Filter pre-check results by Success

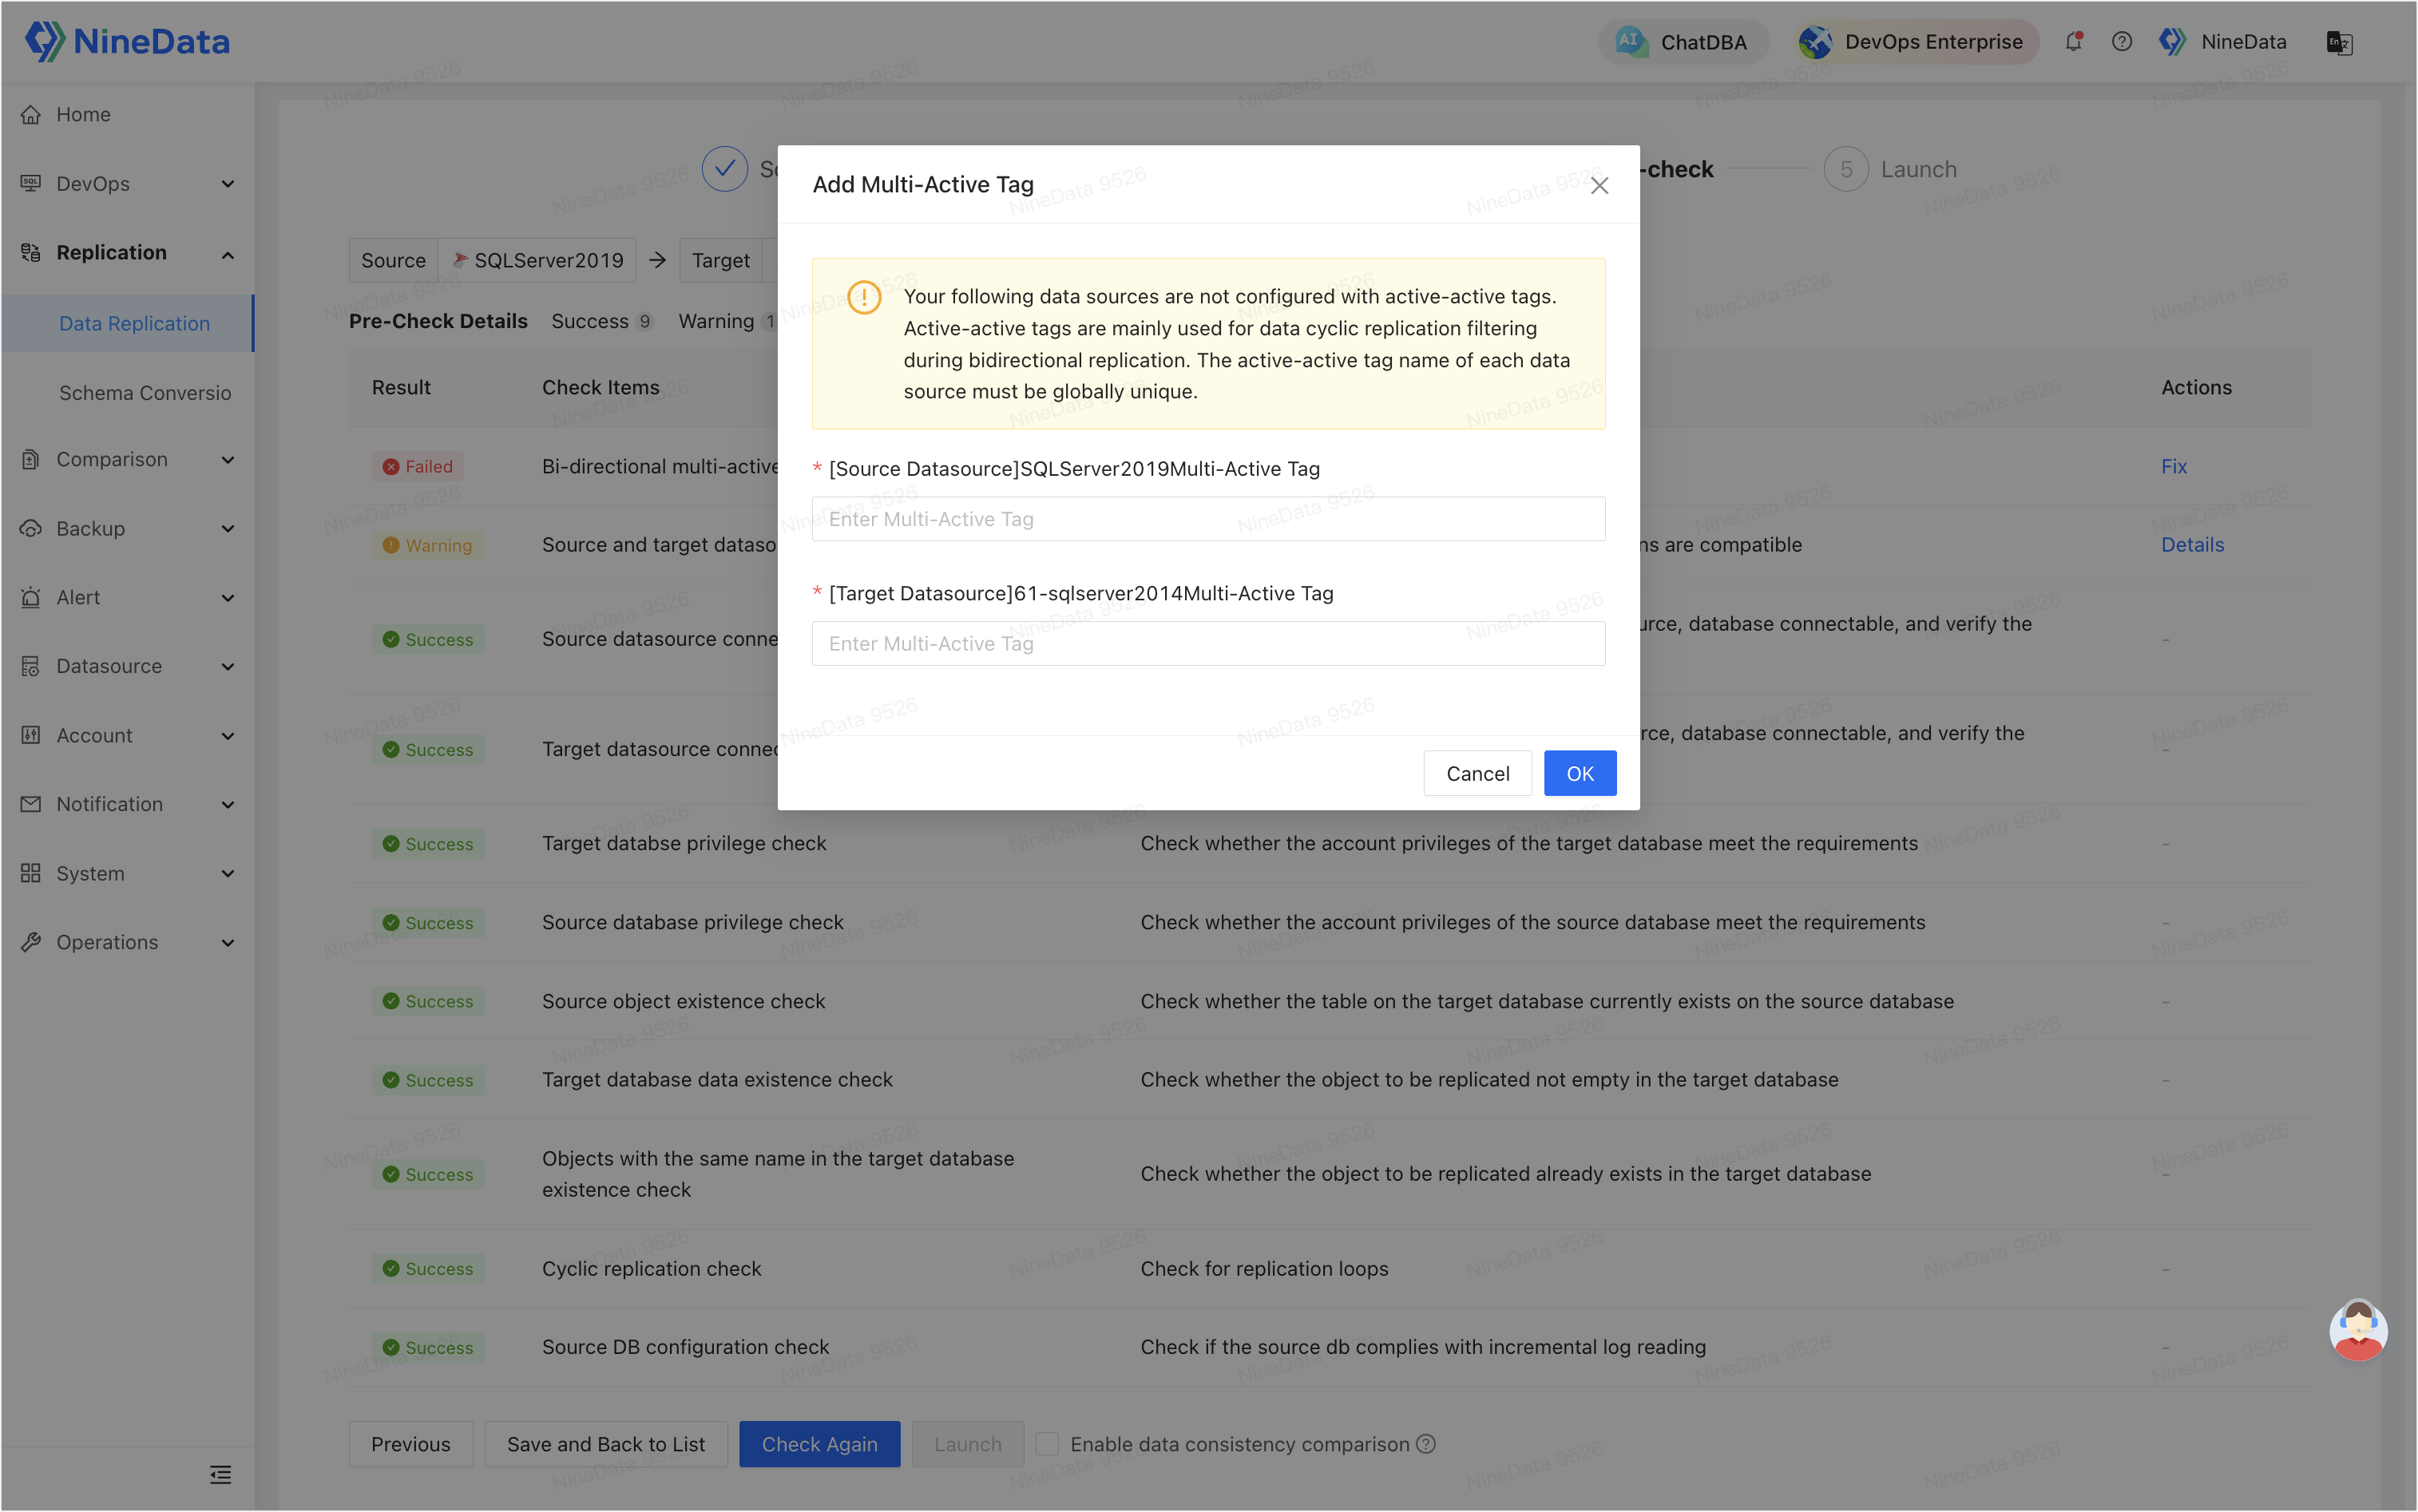click(601, 321)
